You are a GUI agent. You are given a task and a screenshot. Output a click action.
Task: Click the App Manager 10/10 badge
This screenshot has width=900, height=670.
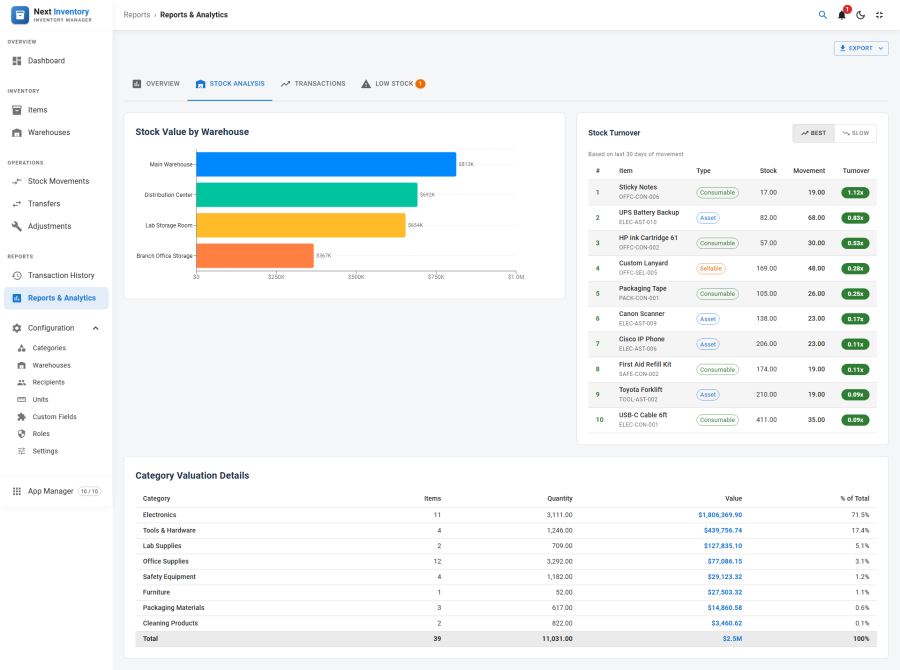tap(90, 491)
